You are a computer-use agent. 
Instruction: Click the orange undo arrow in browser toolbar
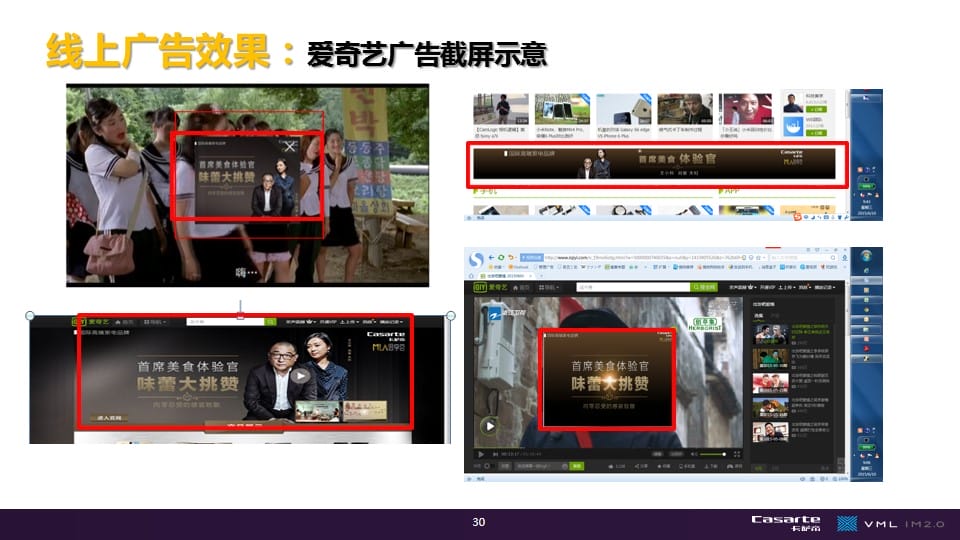(511, 258)
